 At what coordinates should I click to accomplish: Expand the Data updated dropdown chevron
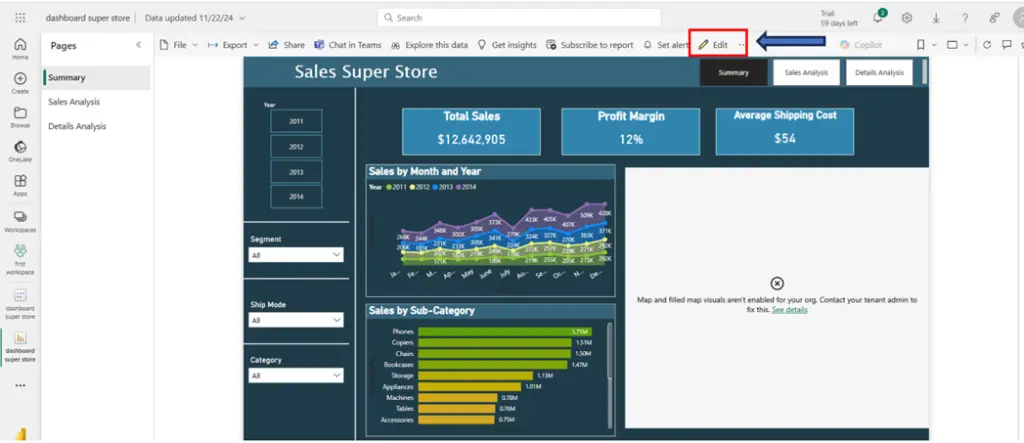click(x=243, y=18)
